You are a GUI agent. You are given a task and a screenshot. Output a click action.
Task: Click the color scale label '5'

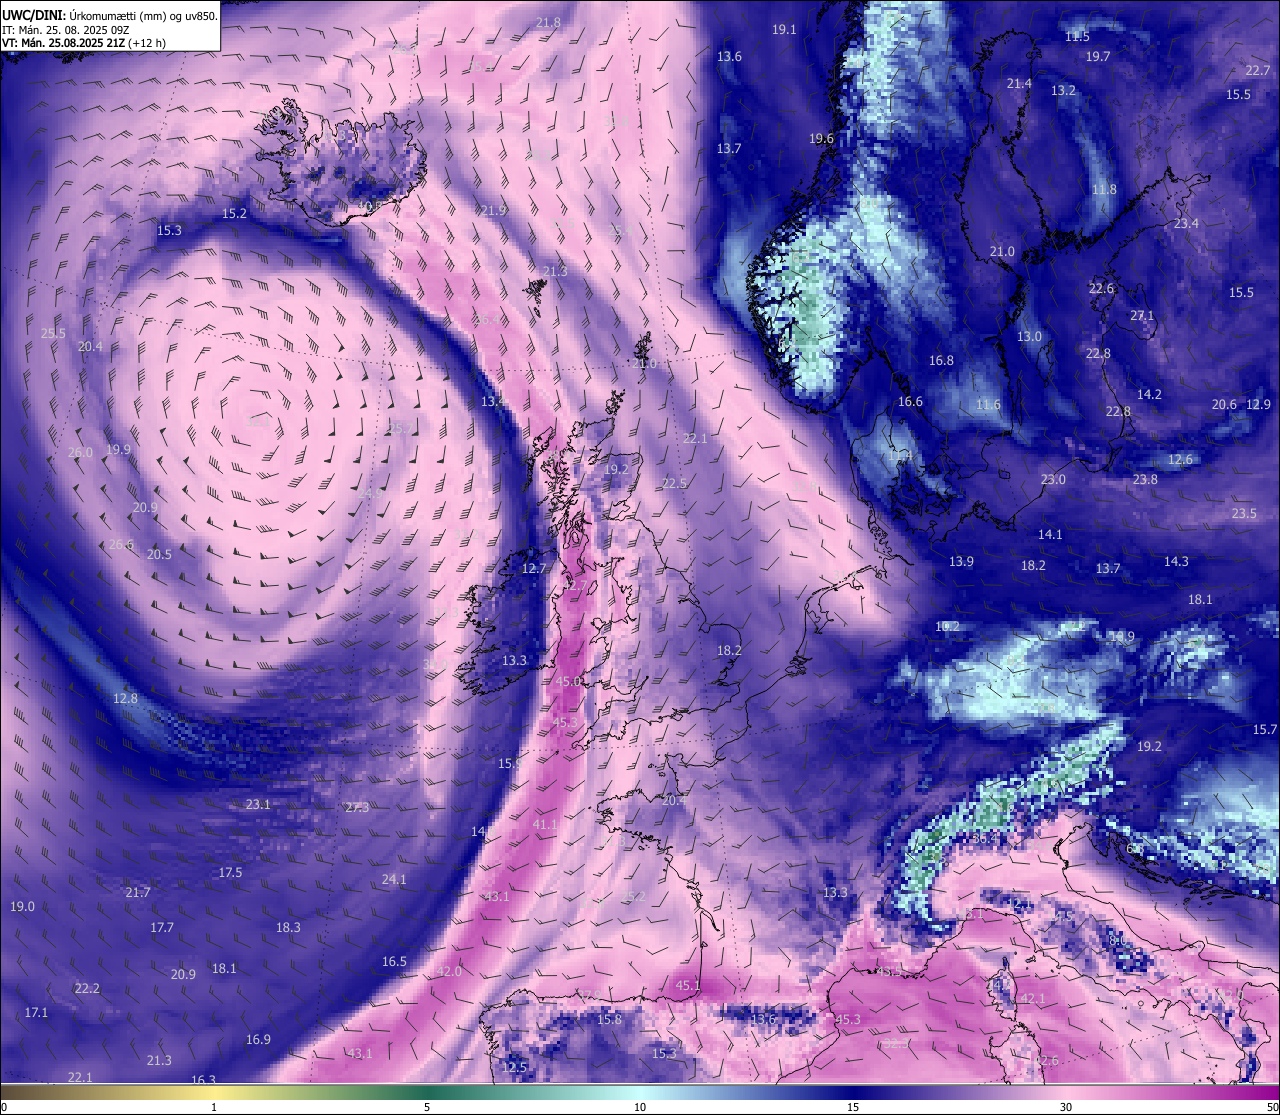[427, 1107]
